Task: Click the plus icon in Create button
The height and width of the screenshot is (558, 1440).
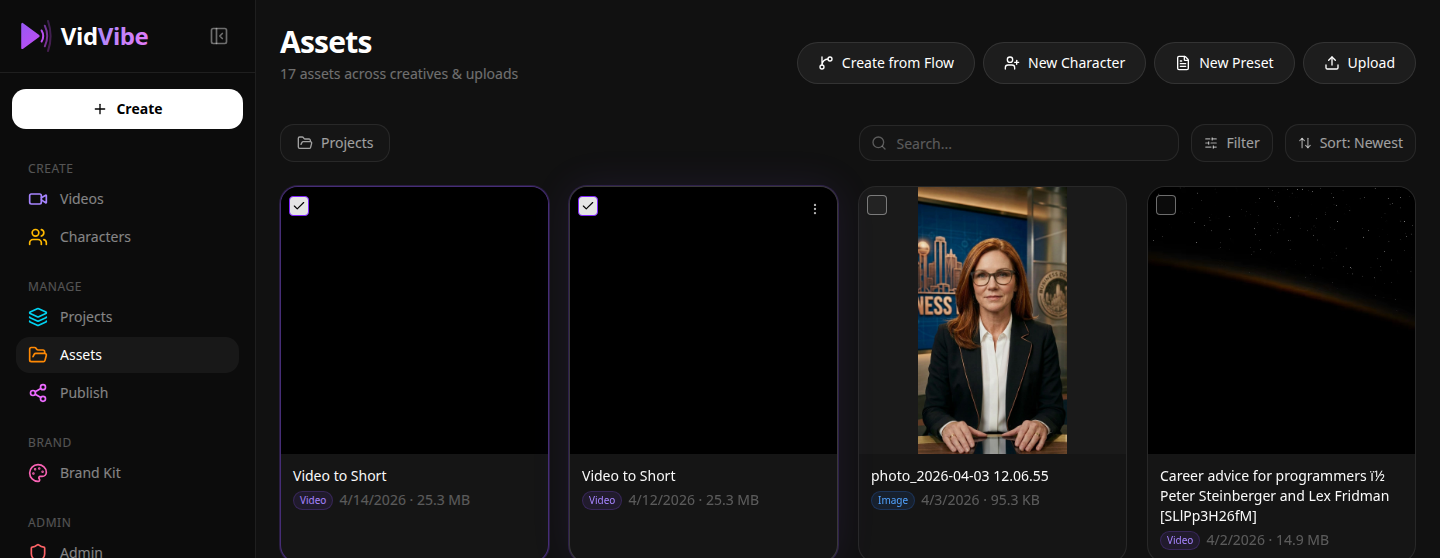Action: click(x=99, y=109)
